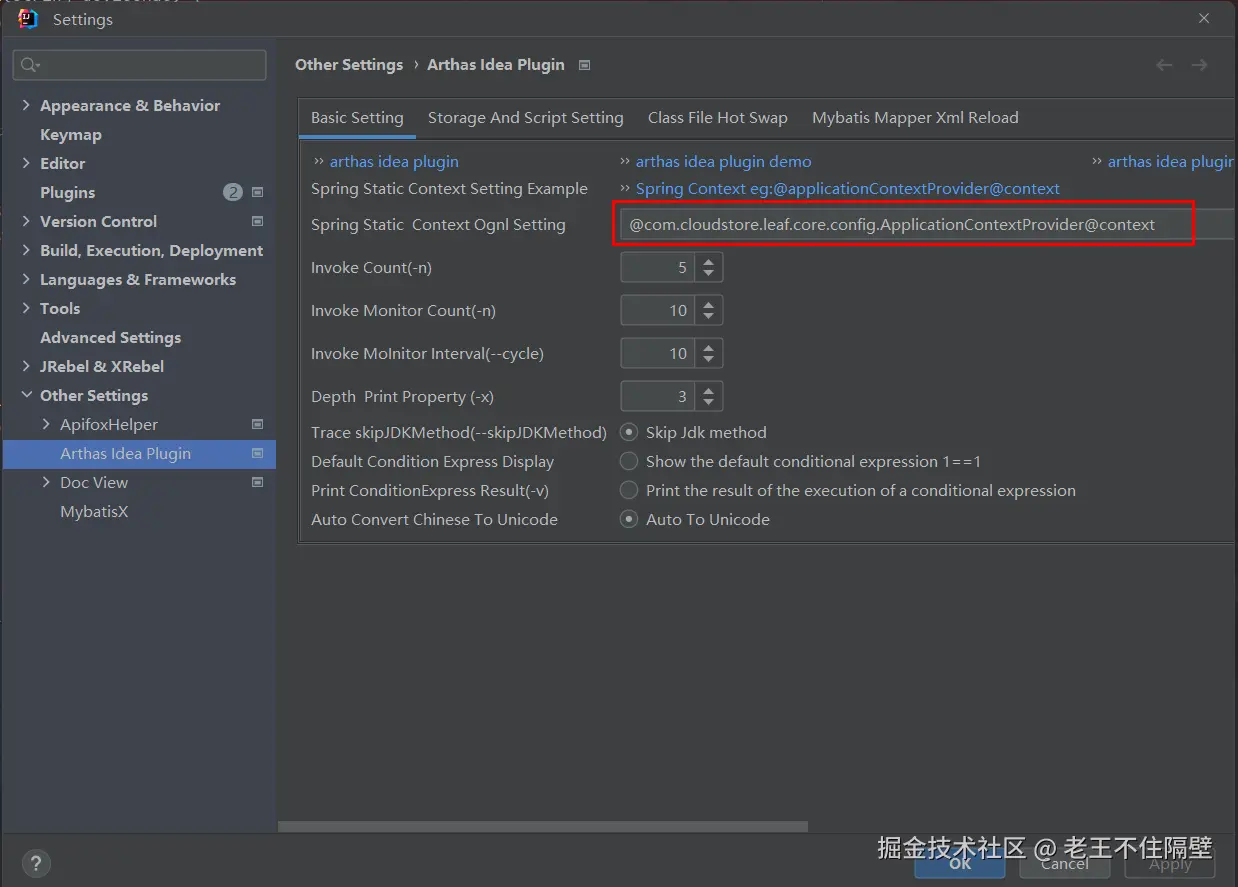The width and height of the screenshot is (1238, 887).
Task: Switch to Basic Setting tab
Action: (x=357, y=117)
